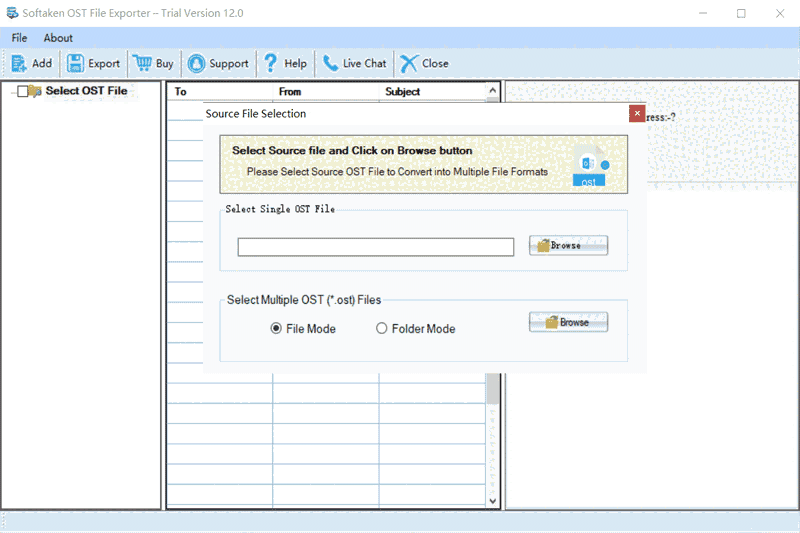The height and width of the screenshot is (533, 800).
Task: Click the OST file icon in banner
Action: click(x=589, y=165)
